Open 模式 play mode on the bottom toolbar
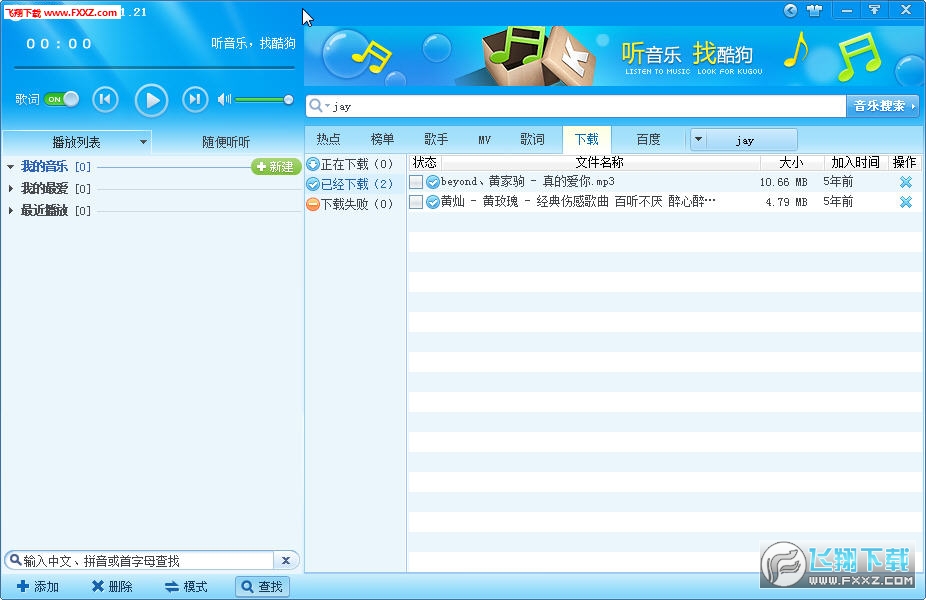 [x=170, y=587]
